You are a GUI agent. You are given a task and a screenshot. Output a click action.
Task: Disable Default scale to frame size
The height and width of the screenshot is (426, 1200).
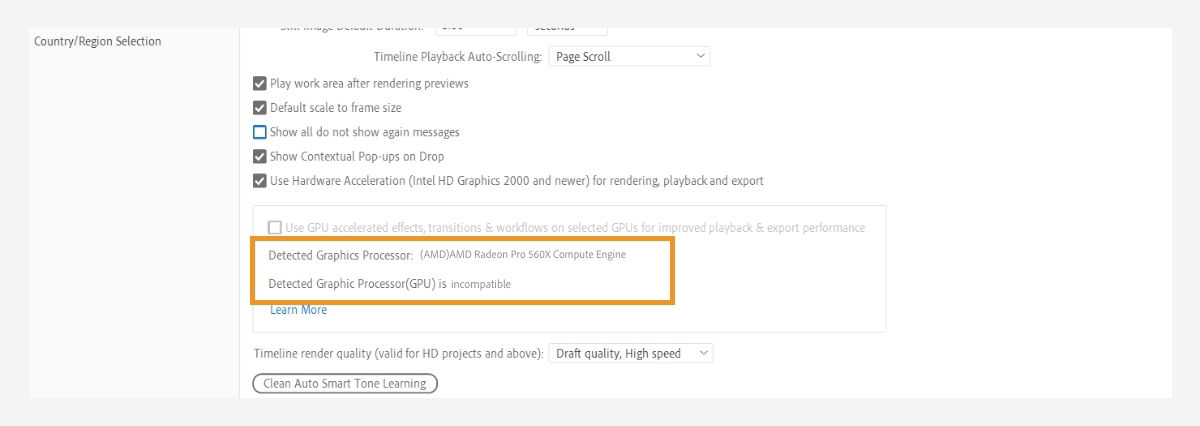(260, 108)
